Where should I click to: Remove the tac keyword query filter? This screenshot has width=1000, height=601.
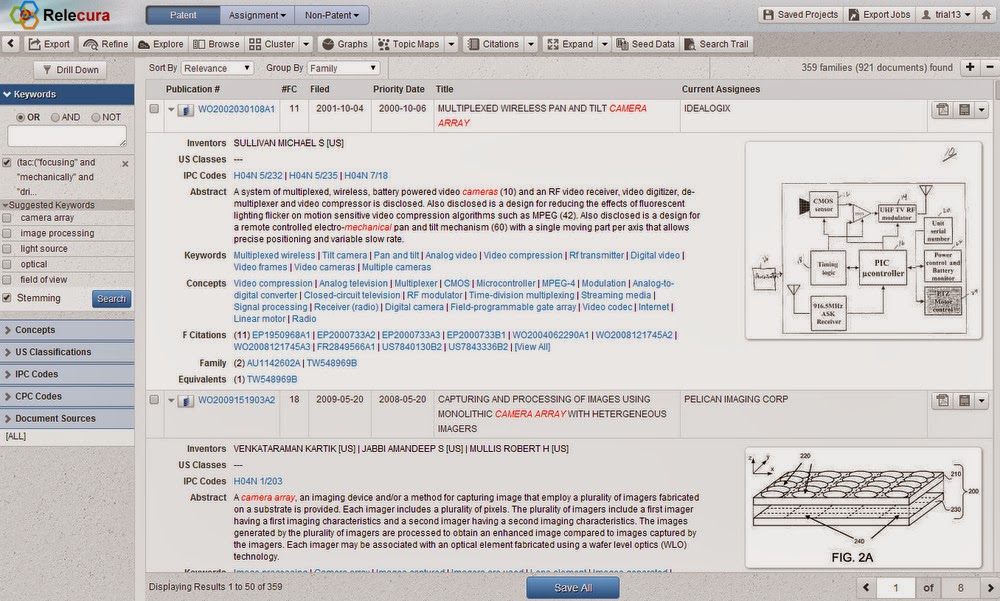coord(125,164)
